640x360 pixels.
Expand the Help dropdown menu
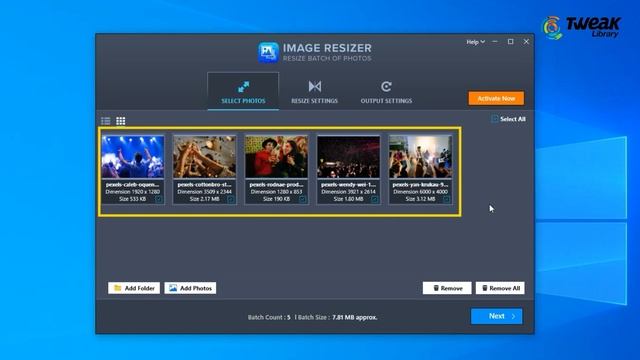476,42
